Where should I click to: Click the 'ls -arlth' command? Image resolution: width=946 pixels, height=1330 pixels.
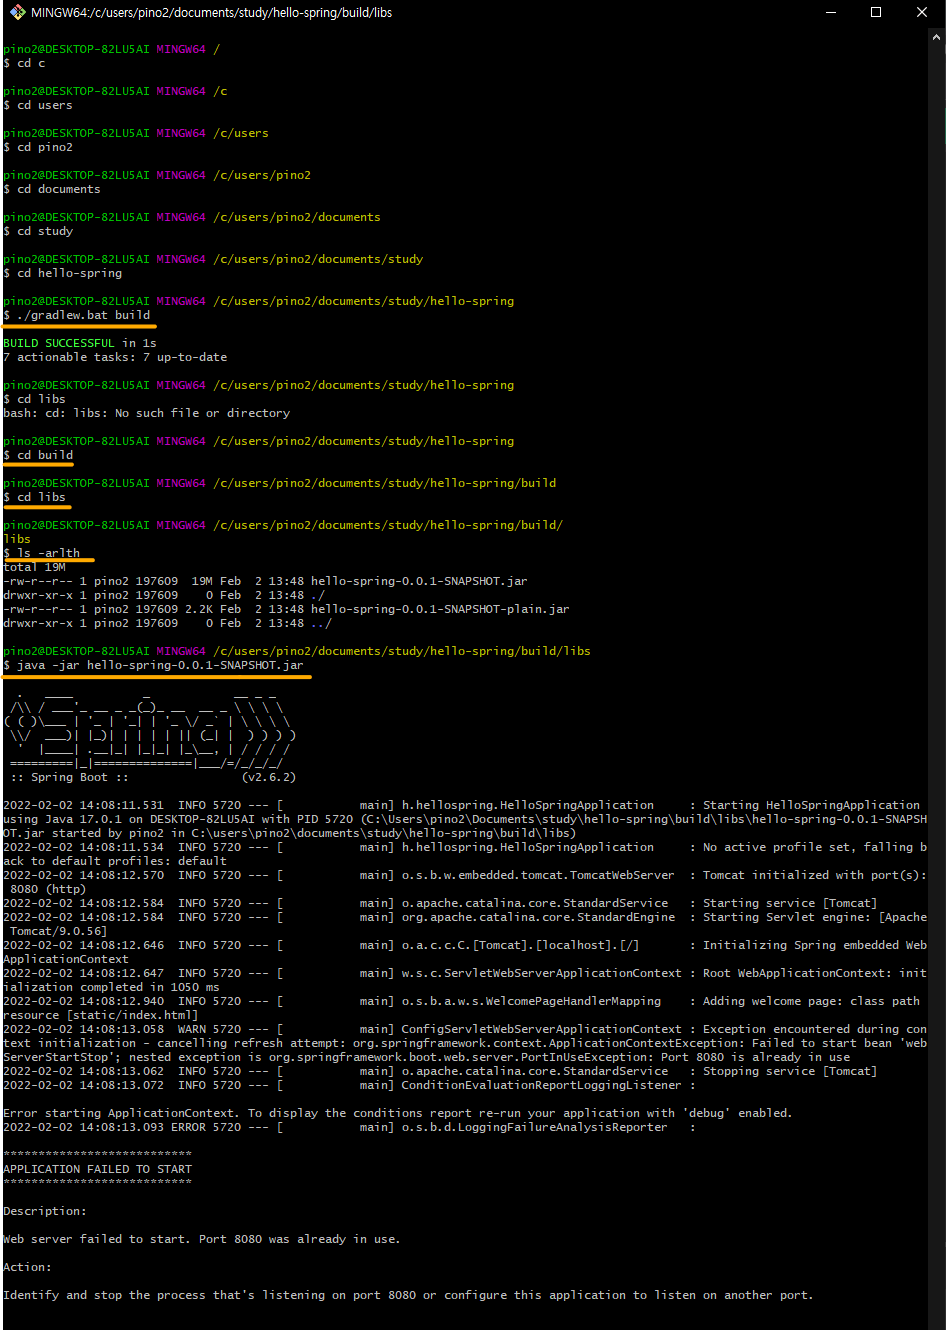pos(42,553)
